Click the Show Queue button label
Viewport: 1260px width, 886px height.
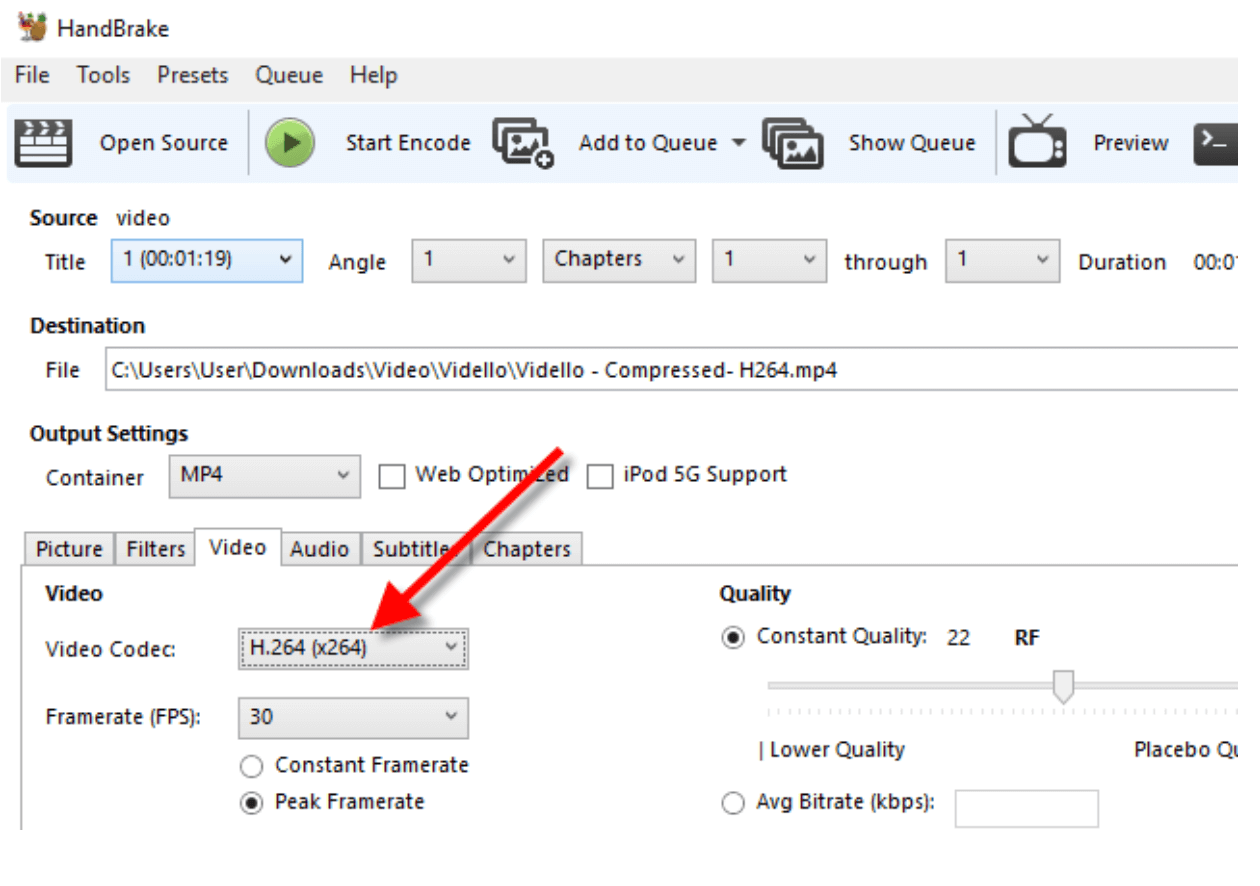click(x=912, y=143)
